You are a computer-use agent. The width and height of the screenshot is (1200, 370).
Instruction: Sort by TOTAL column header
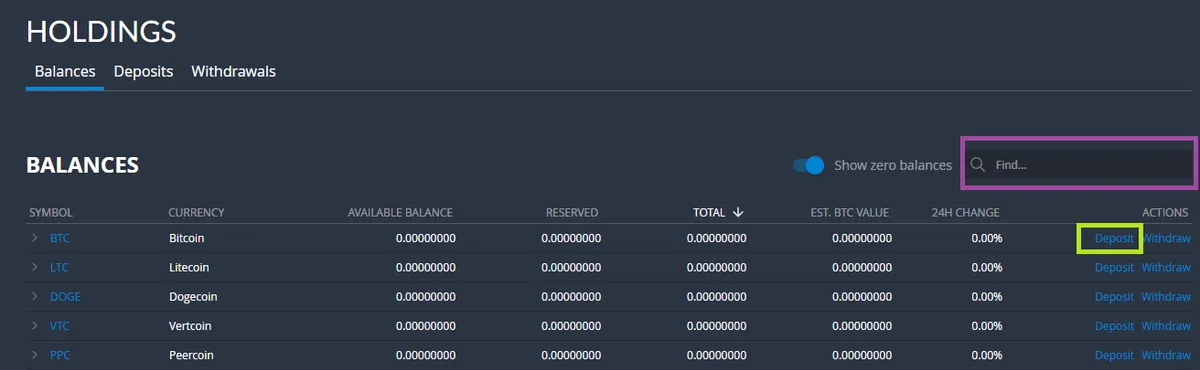point(710,212)
